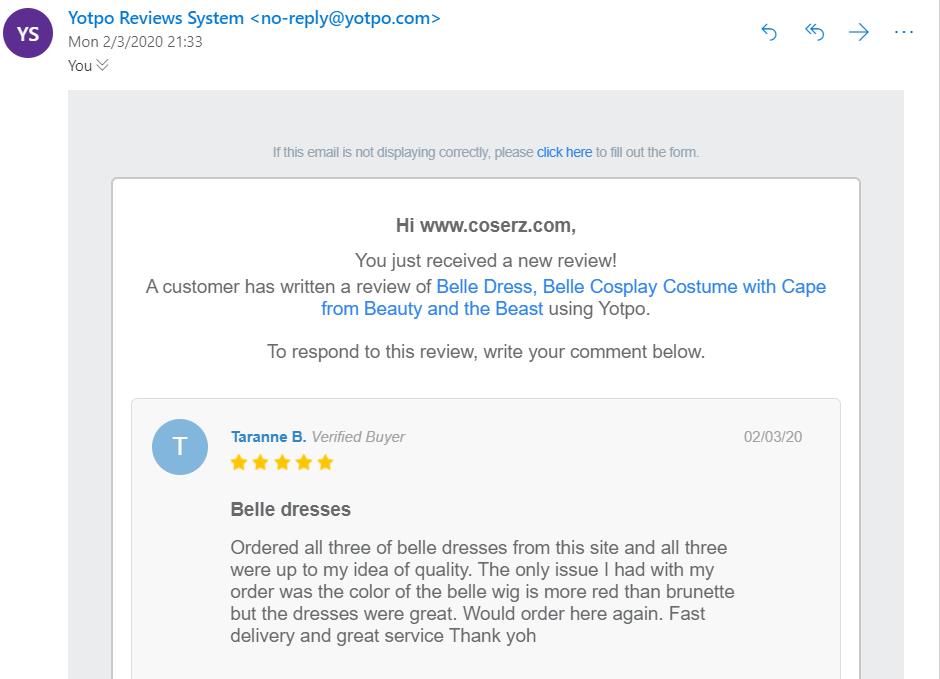Click the Verified Buyer label
940x679 pixels.
358,437
